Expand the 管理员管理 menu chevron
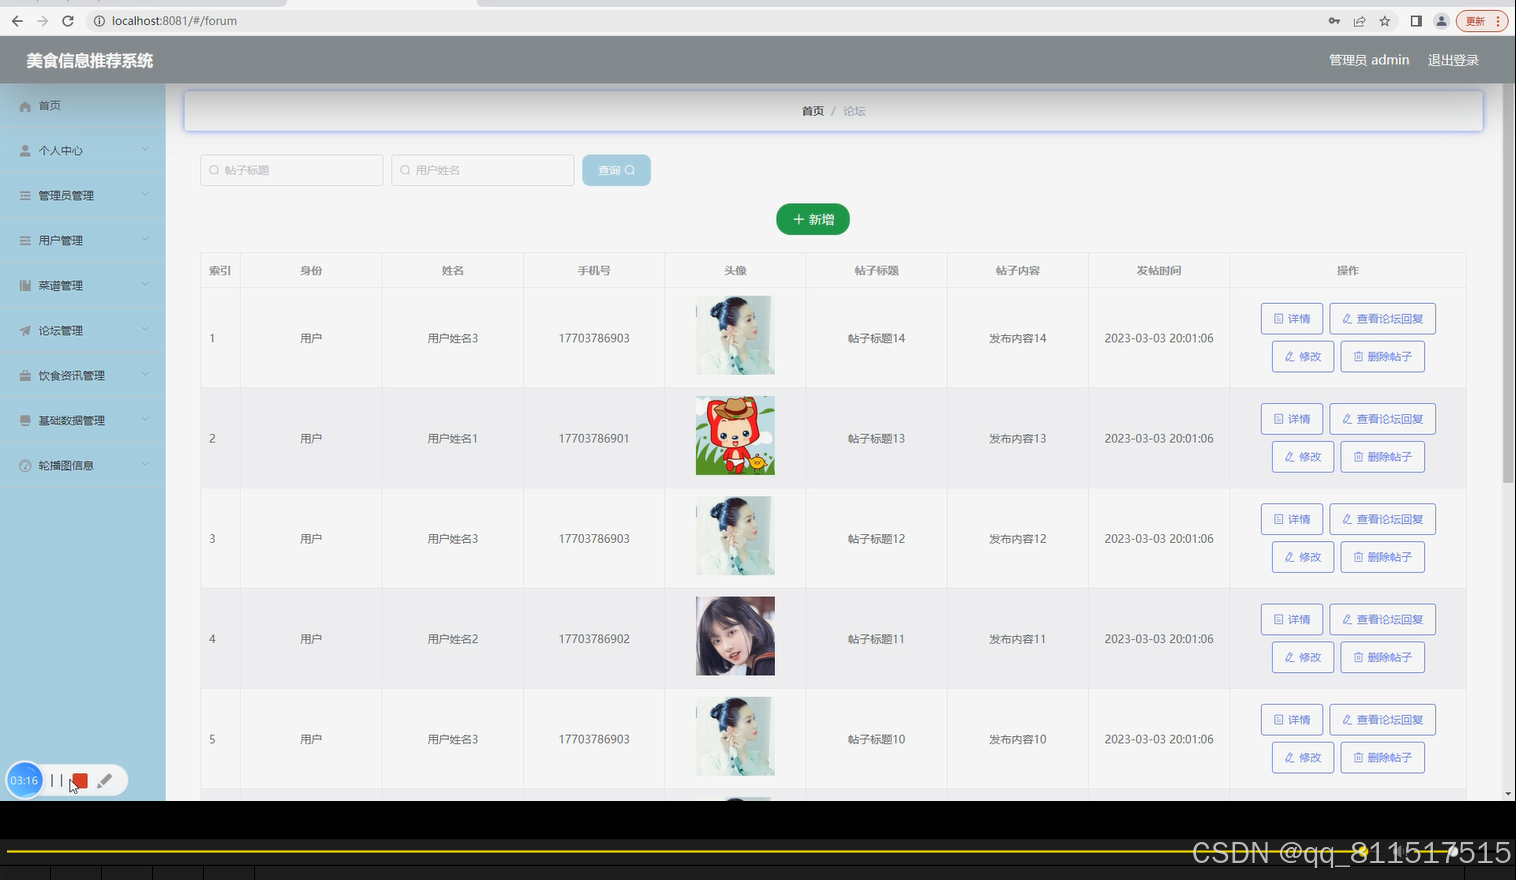The height and width of the screenshot is (880, 1516). click(145, 195)
